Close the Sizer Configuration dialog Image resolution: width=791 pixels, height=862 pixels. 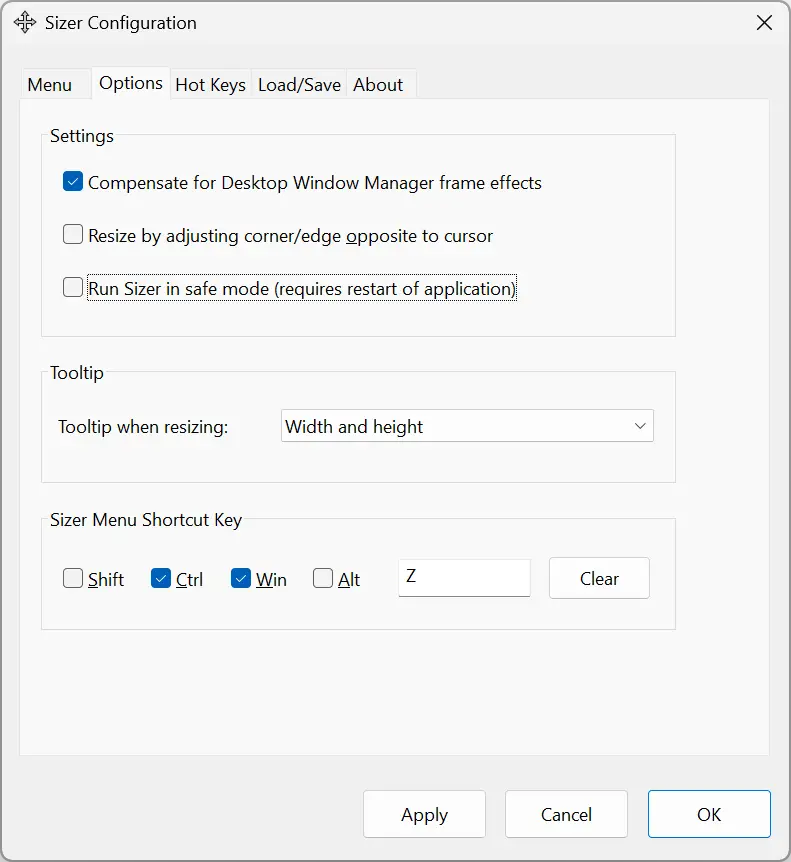click(764, 23)
